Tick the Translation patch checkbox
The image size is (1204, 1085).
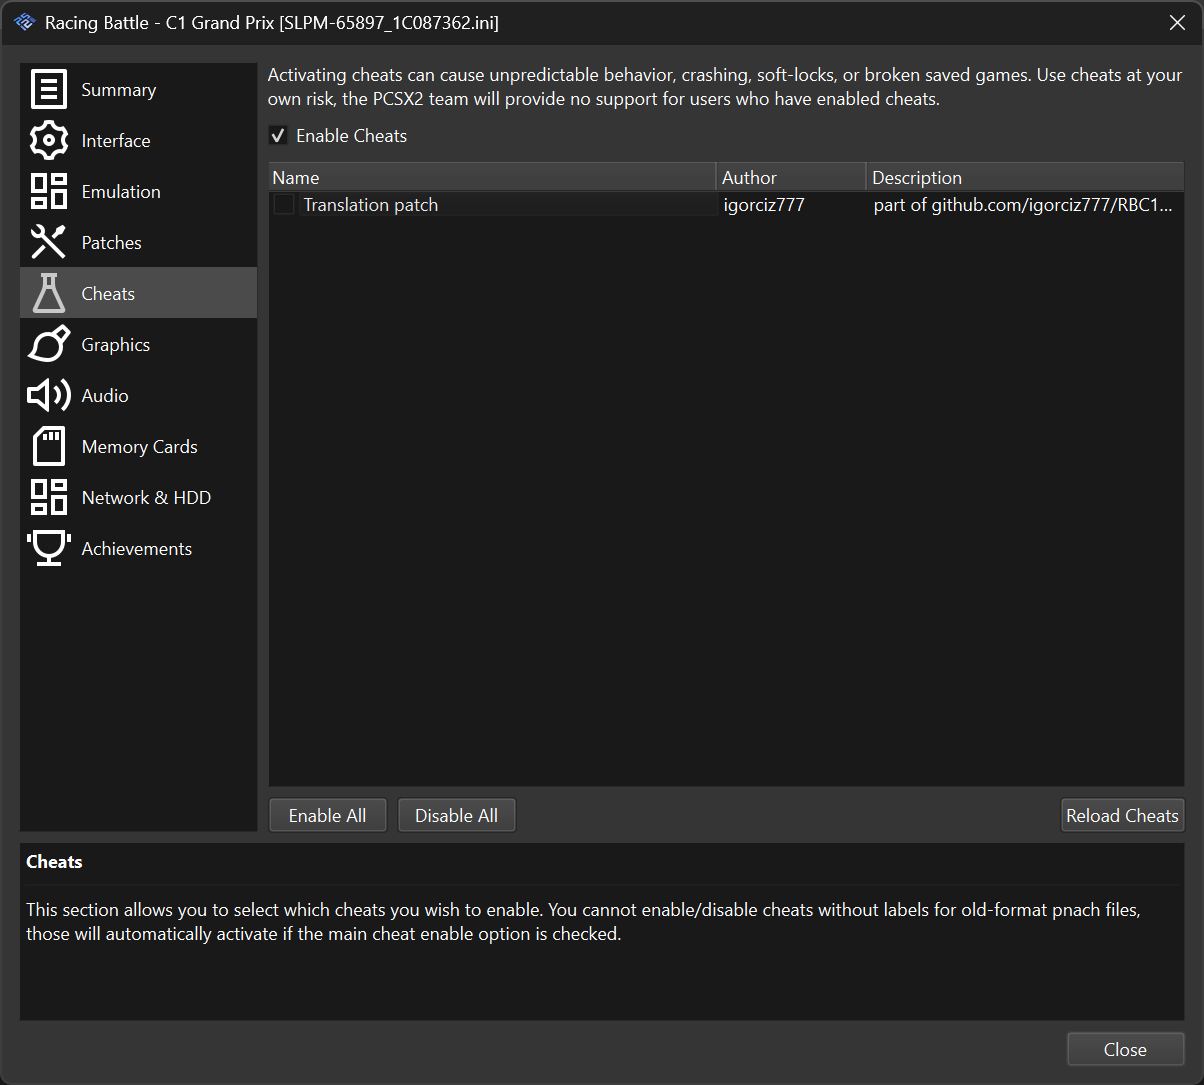click(x=285, y=205)
